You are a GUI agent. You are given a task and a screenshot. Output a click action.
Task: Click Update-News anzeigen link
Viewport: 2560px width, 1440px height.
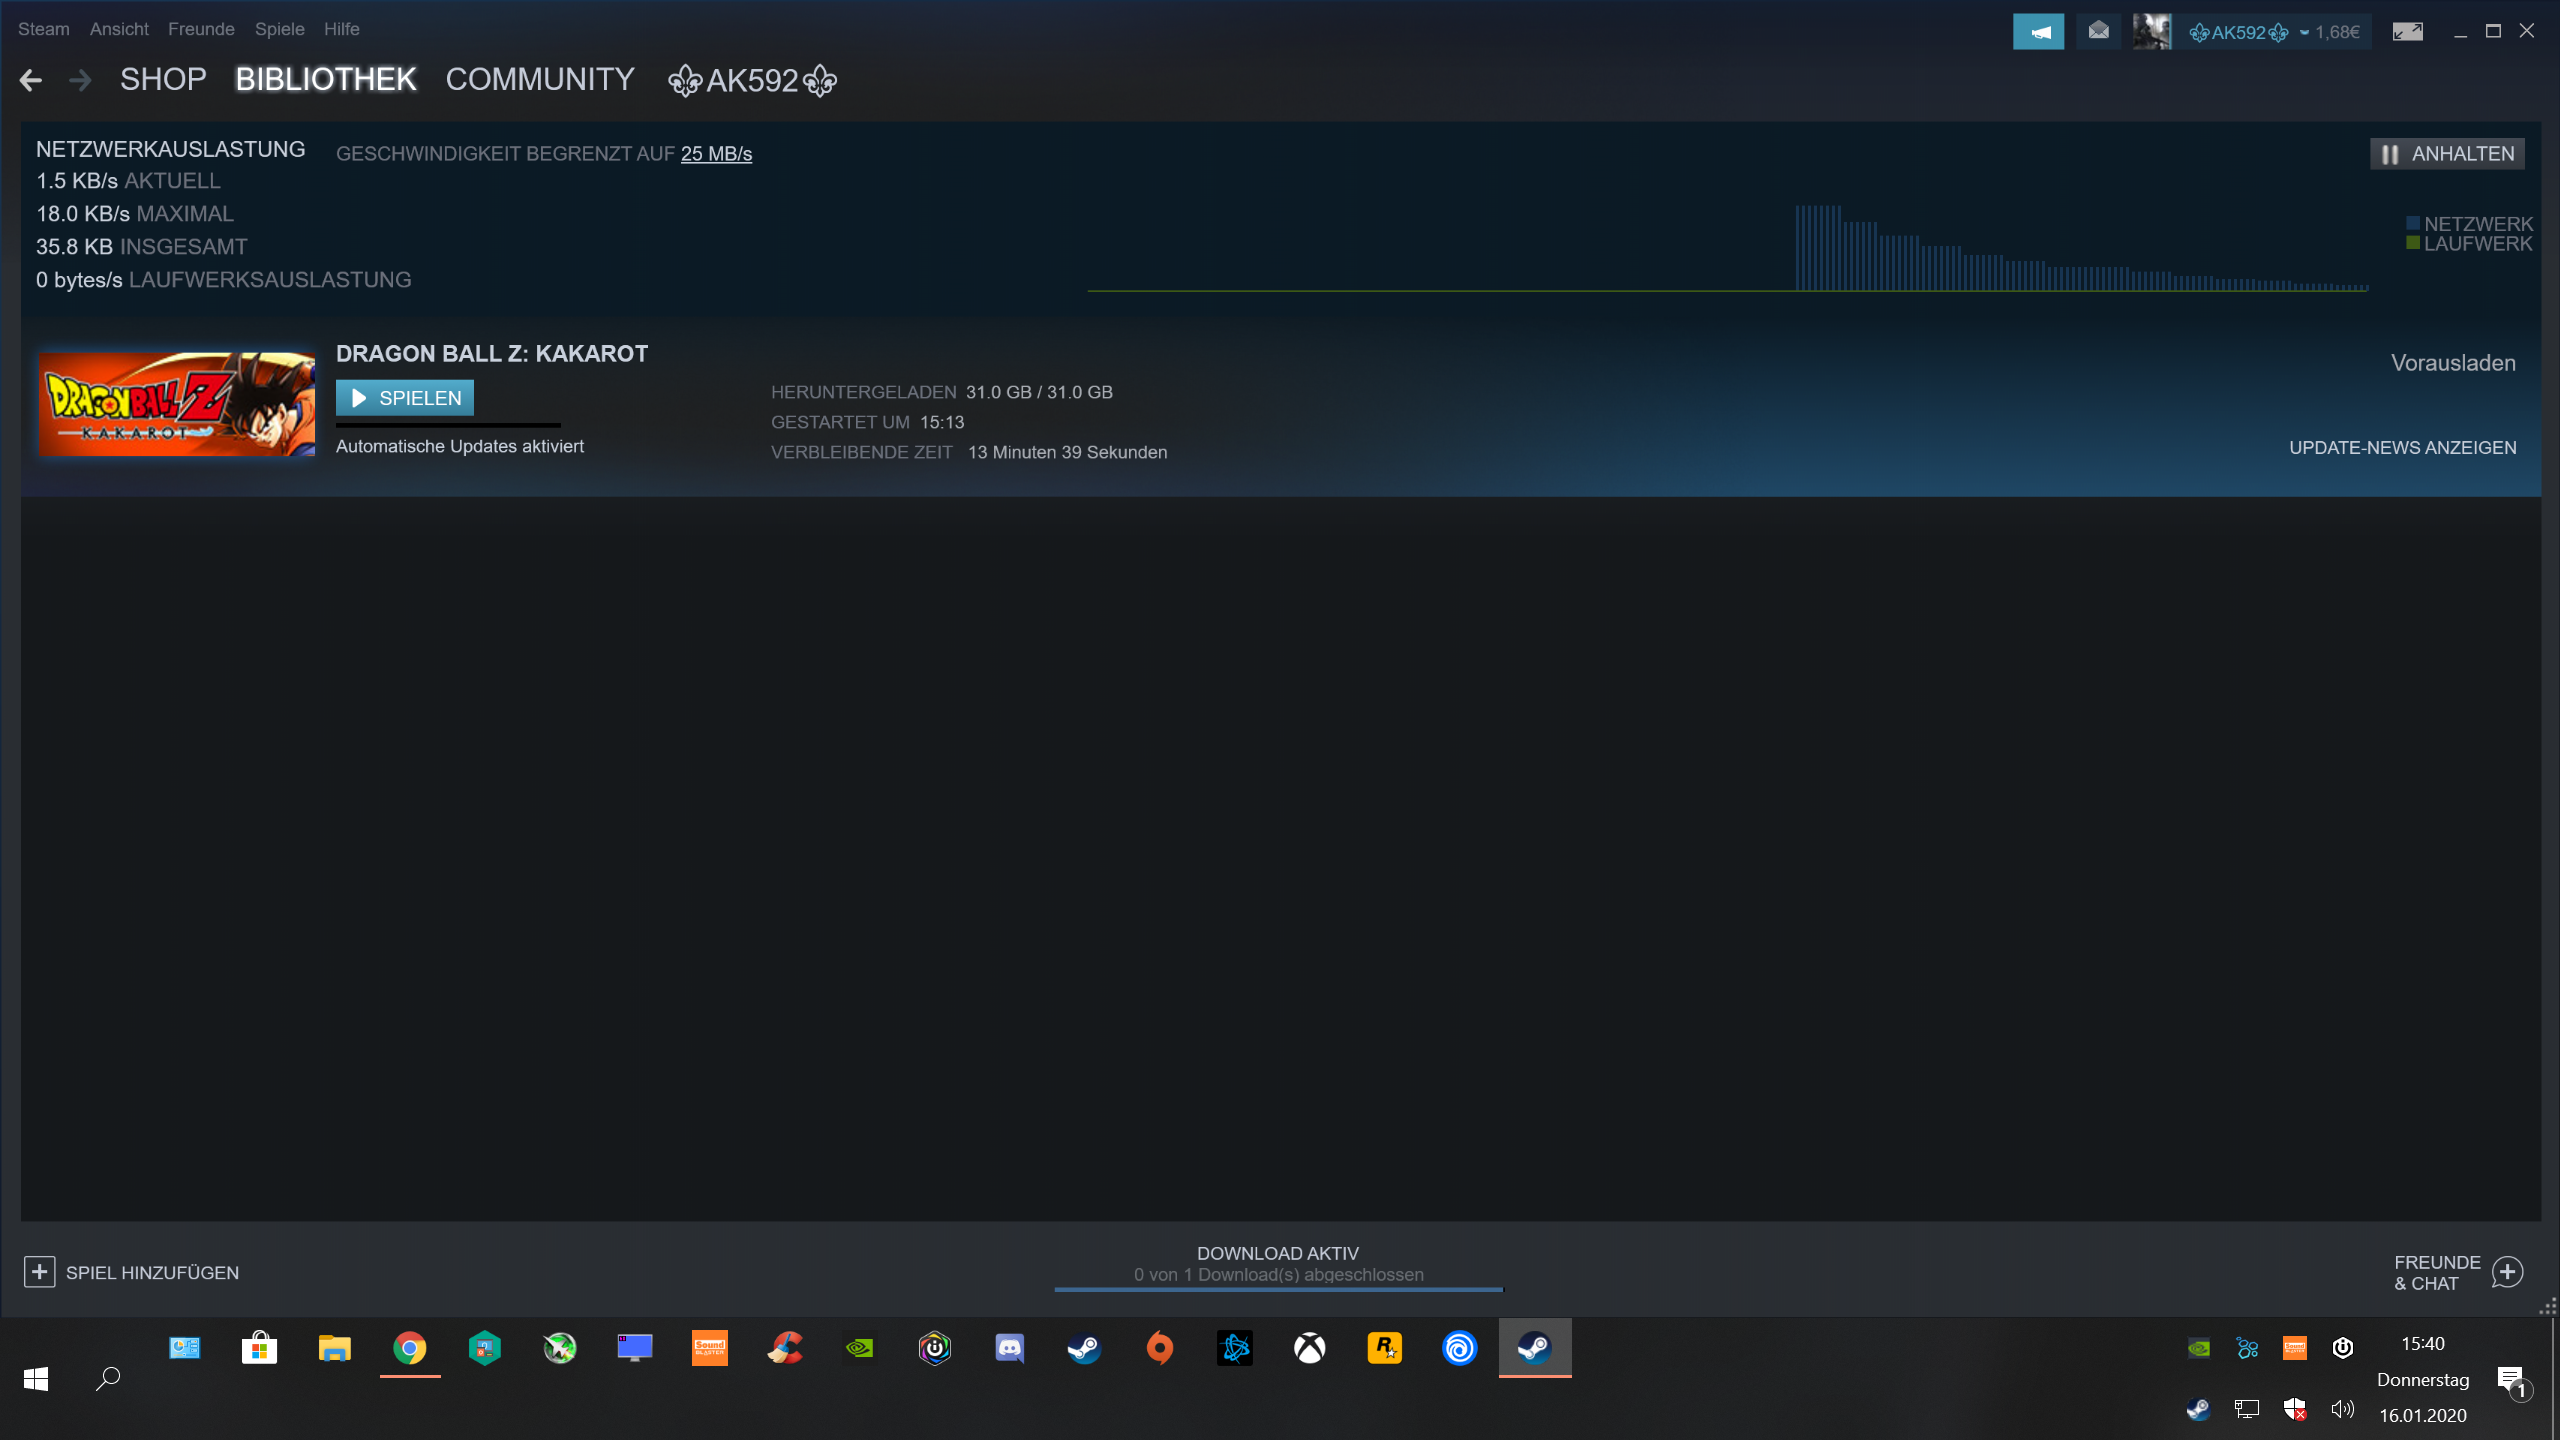click(2402, 448)
